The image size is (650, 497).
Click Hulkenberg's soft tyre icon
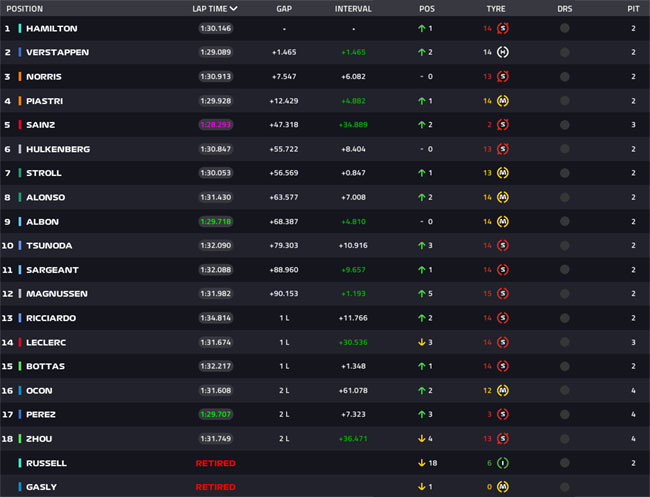(x=503, y=149)
